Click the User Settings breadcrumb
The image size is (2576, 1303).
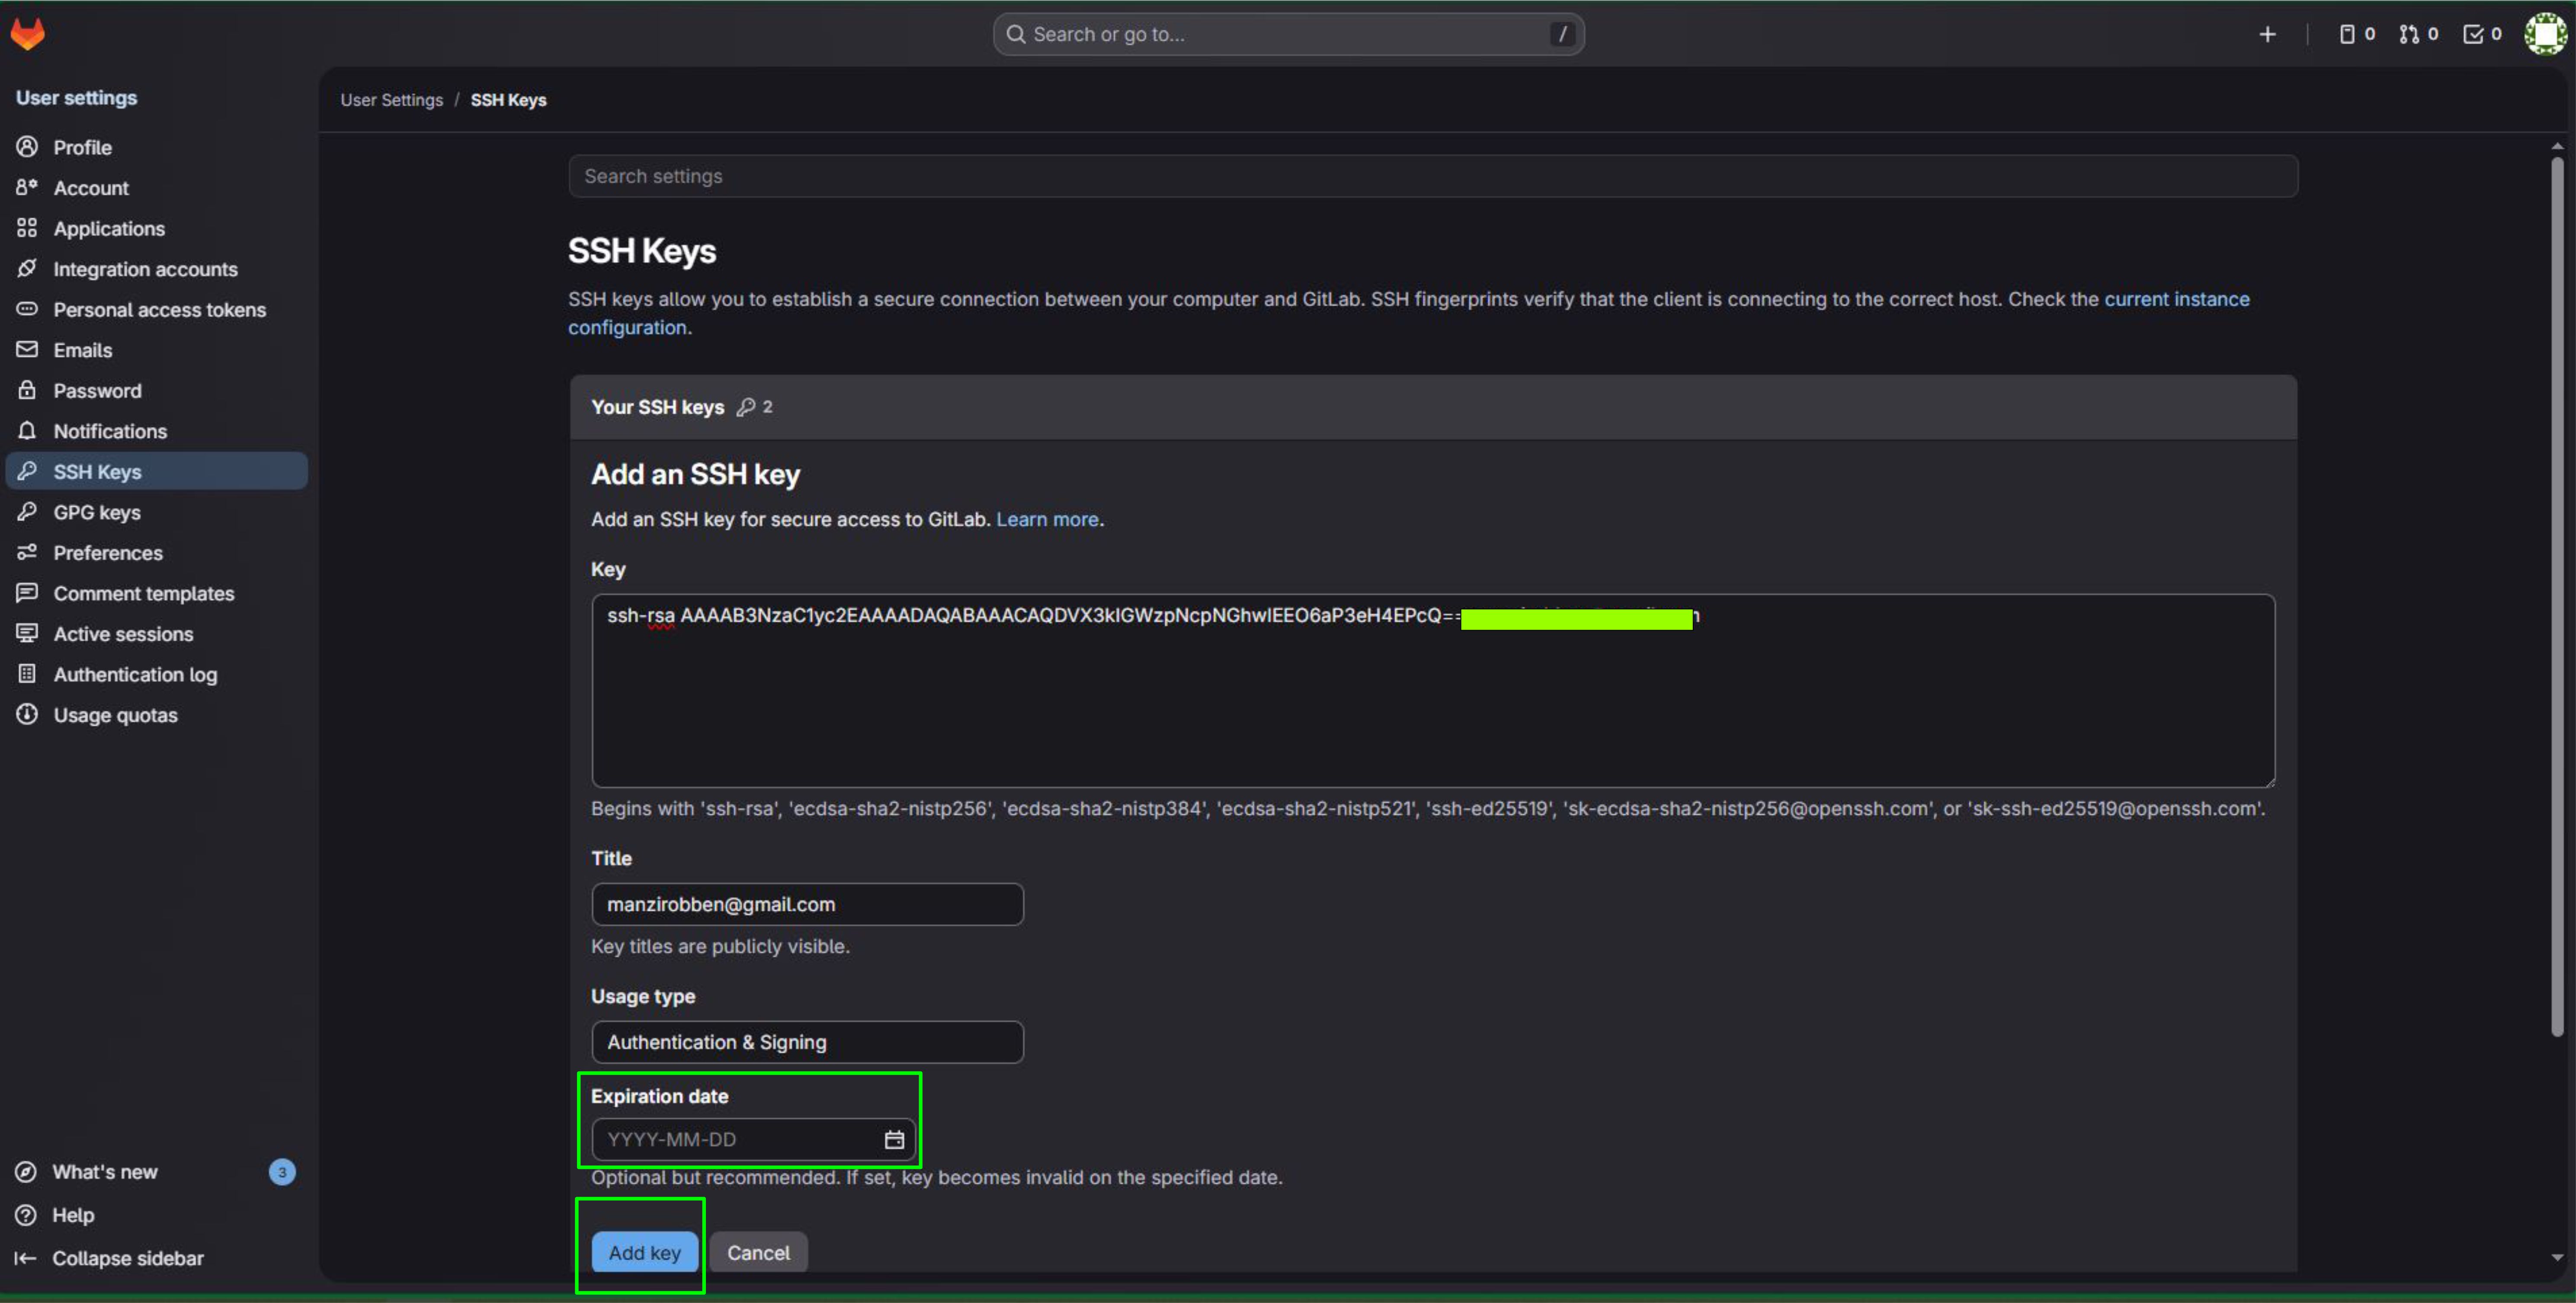[391, 100]
